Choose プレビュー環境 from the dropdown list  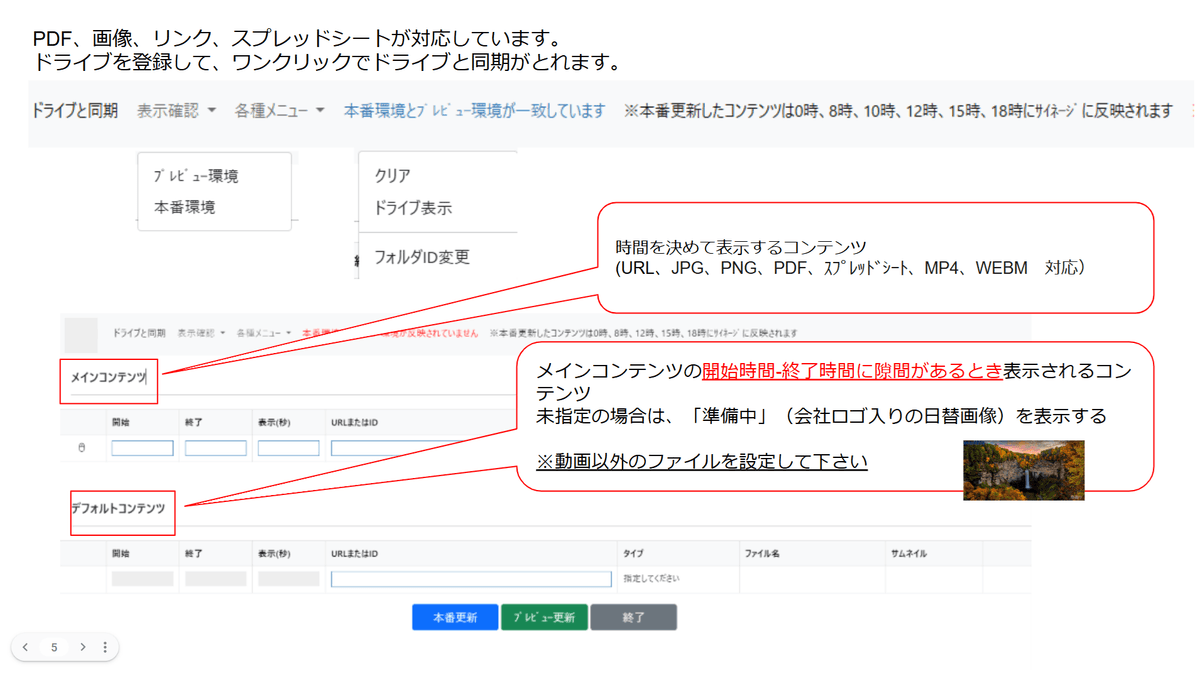[196, 176]
